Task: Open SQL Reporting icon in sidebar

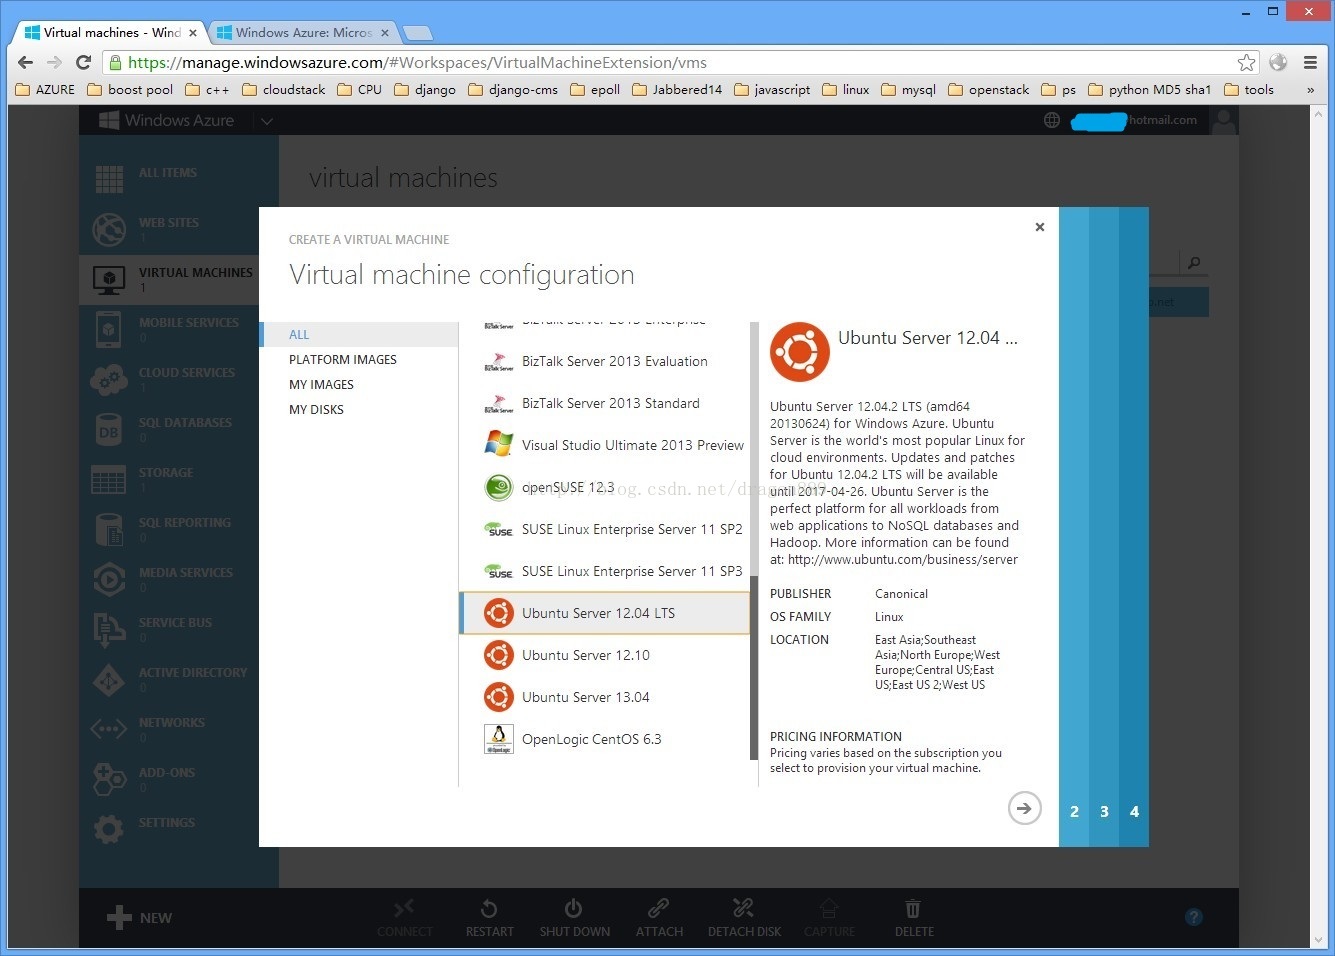Action: pyautogui.click(x=109, y=530)
